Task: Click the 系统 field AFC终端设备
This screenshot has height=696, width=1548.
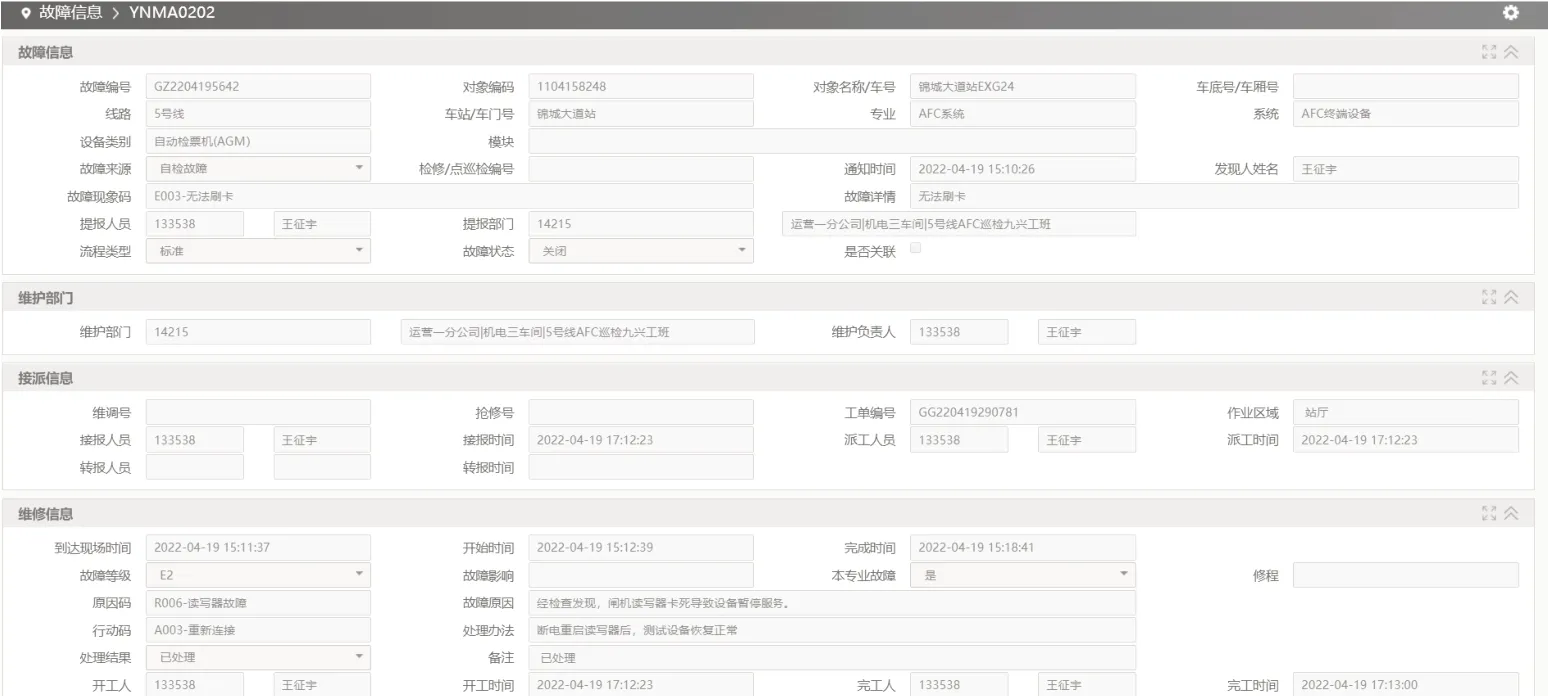Action: coord(1406,114)
